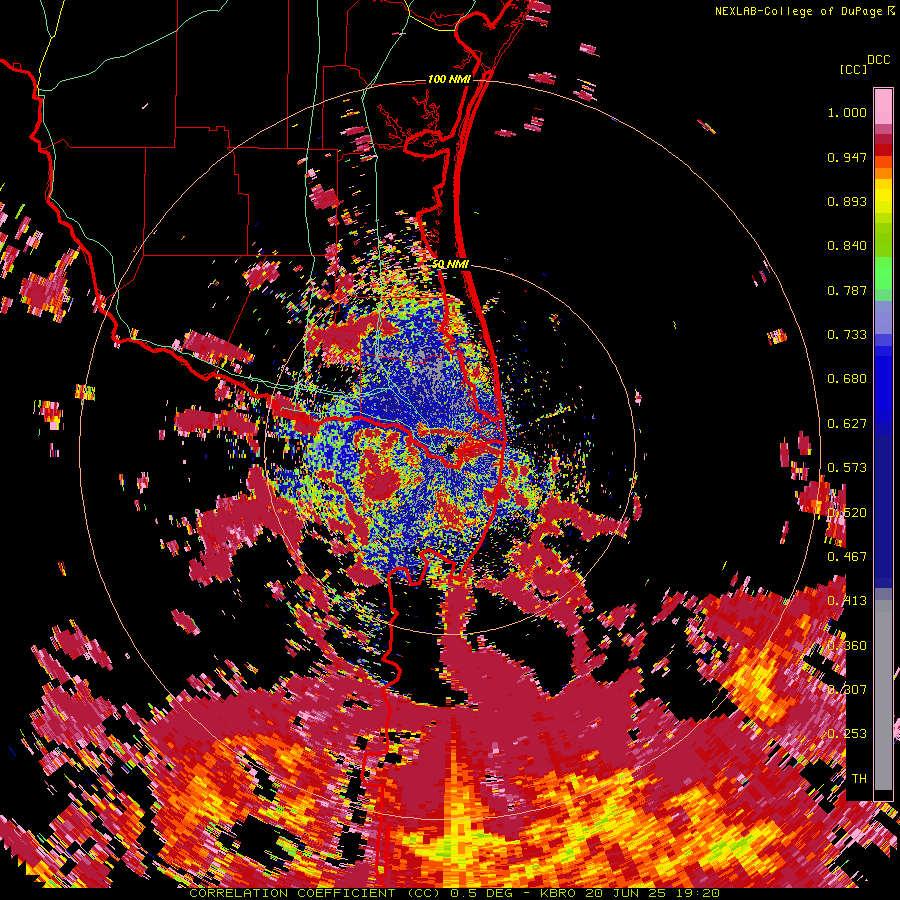Select the 0.680 legend value
This screenshot has height=900, width=900.
(847, 379)
